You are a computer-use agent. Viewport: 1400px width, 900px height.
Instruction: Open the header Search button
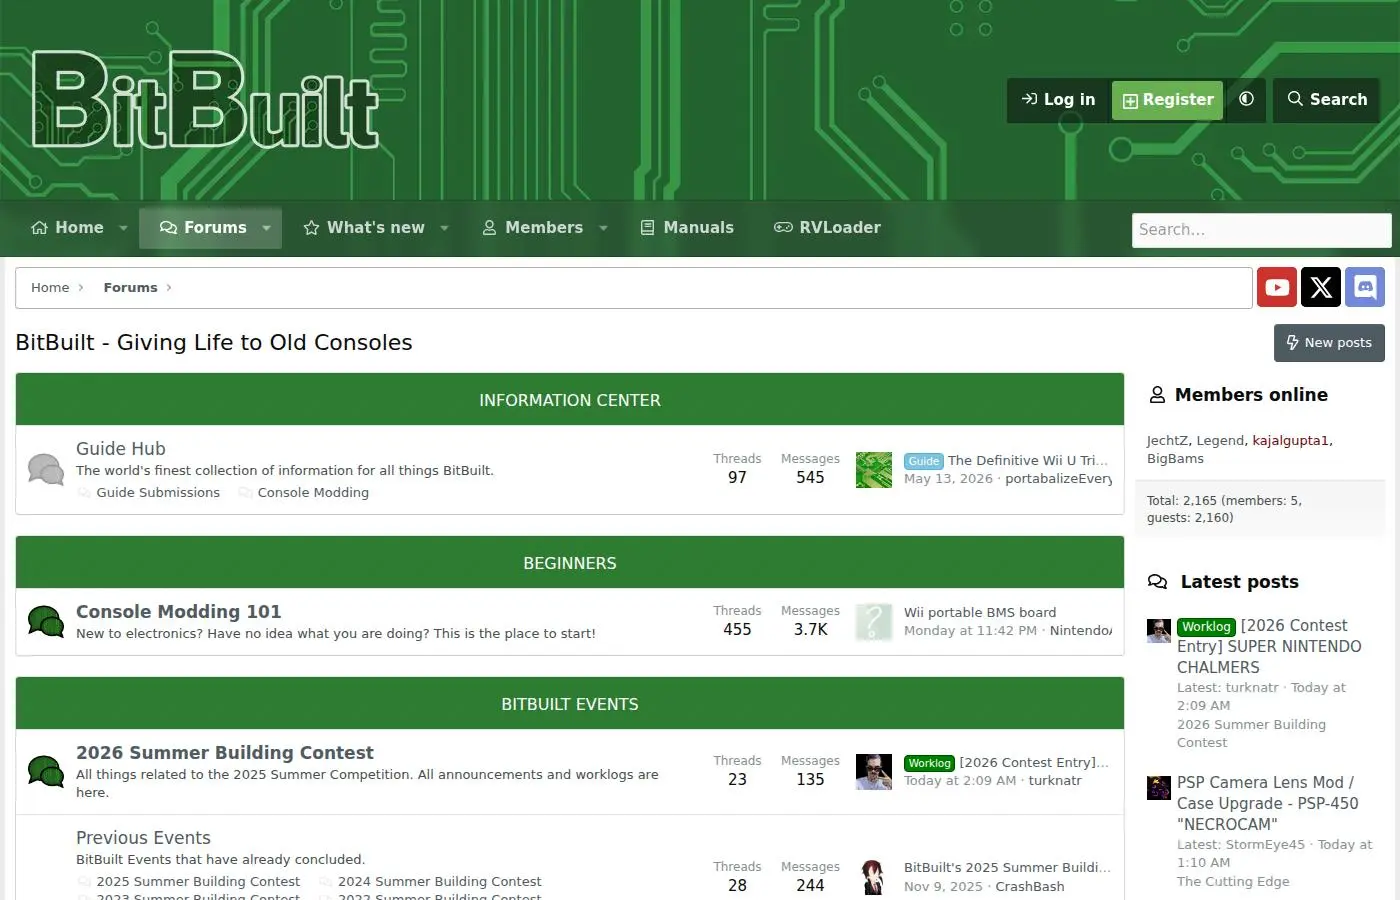click(1327, 100)
